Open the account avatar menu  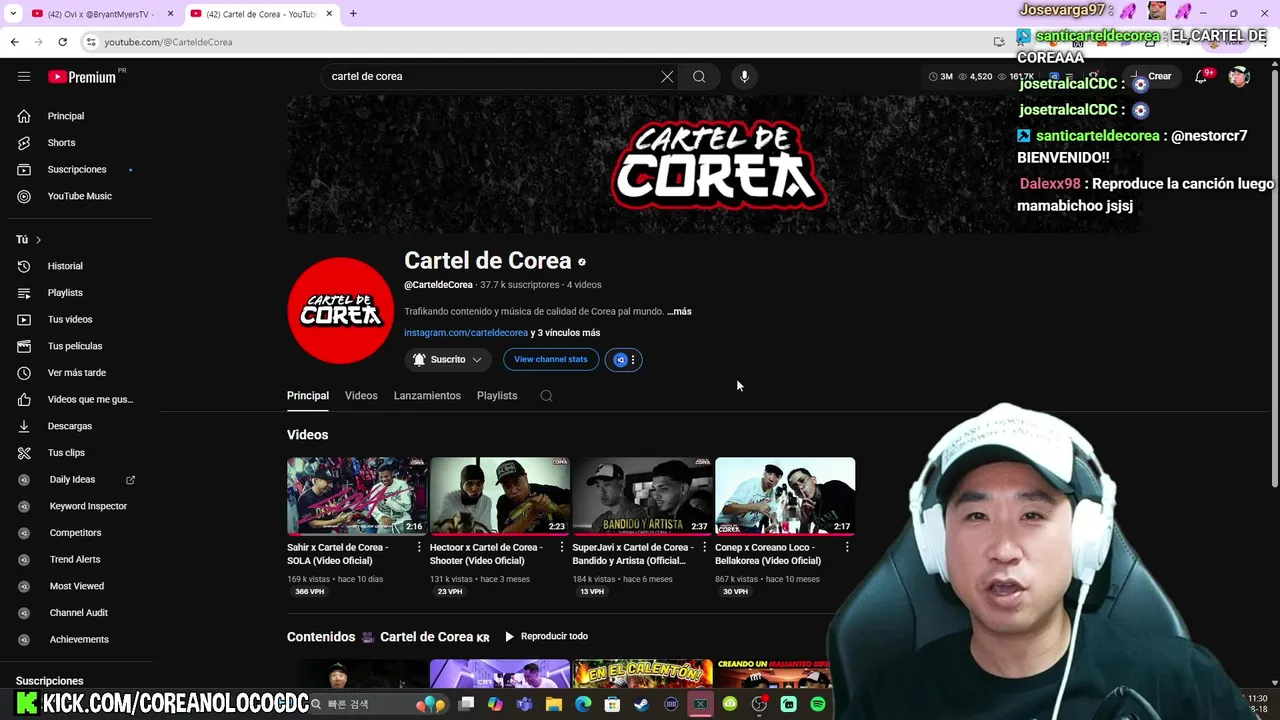1239,76
